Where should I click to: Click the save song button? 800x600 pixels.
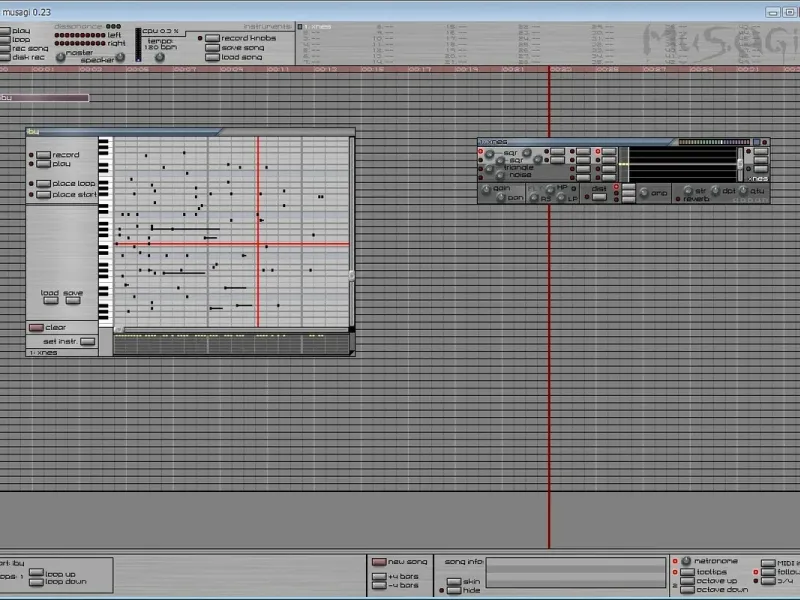click(212, 48)
